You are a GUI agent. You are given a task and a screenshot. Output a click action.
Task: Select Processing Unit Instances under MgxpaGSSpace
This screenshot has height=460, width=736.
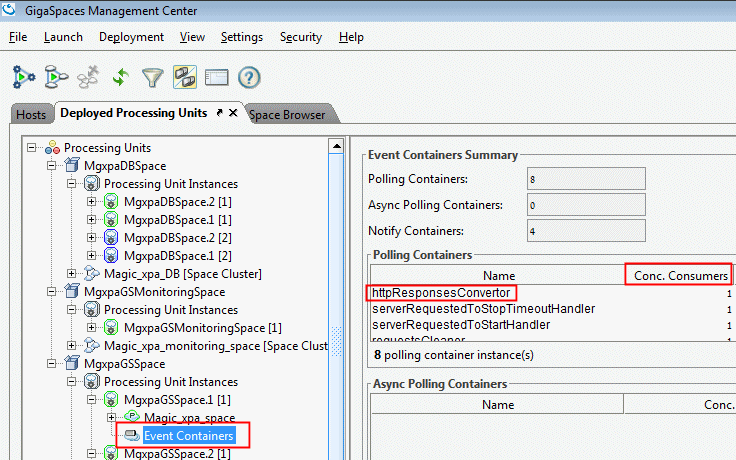(x=171, y=382)
